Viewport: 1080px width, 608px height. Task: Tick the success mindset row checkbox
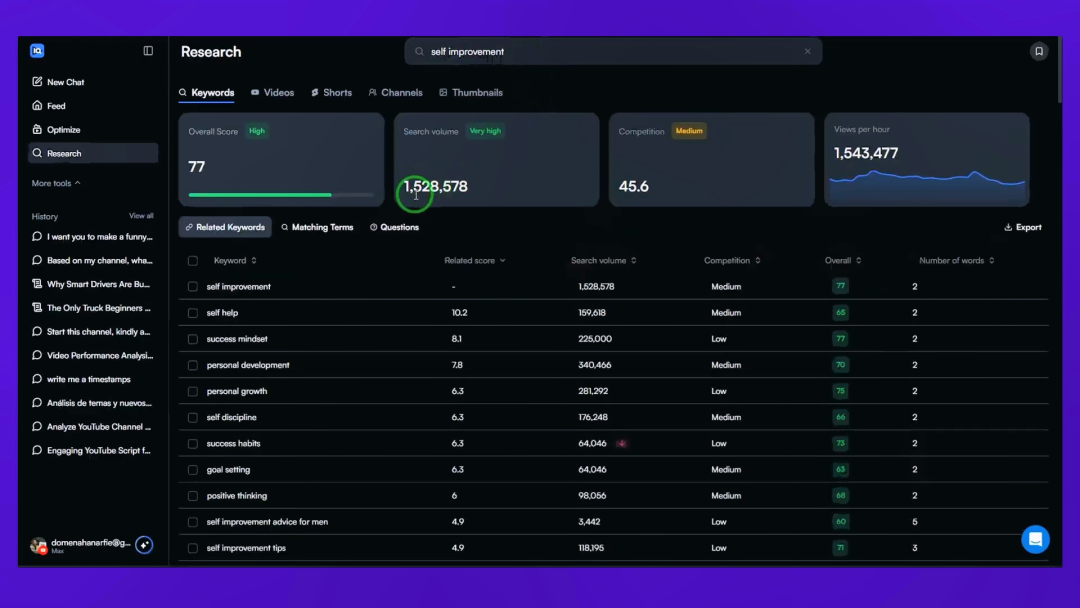[193, 339]
